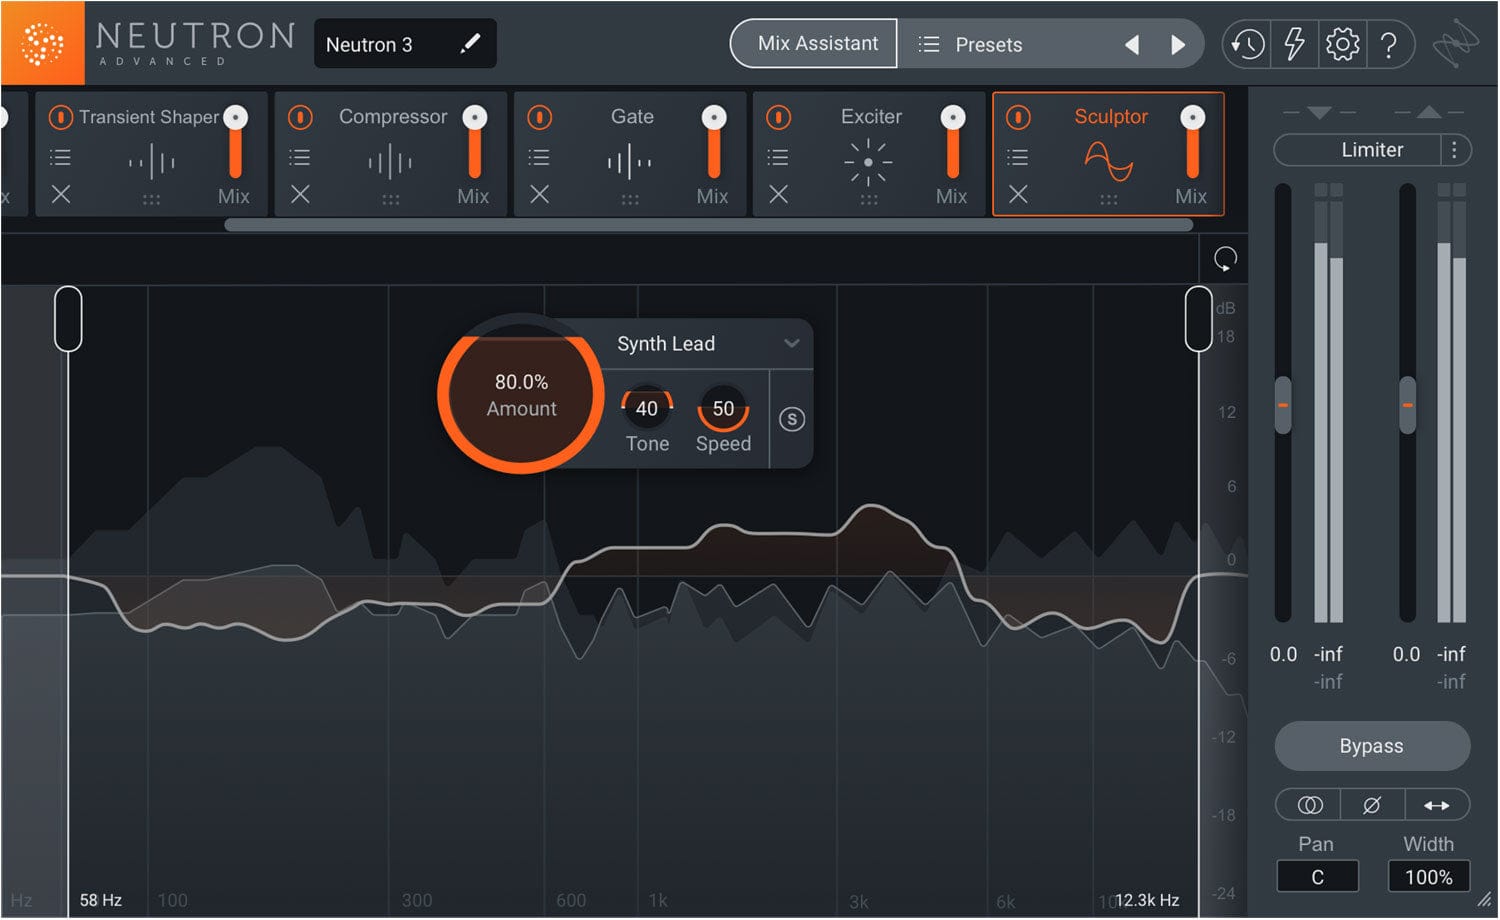Click the Mix Assistant button

coord(816,44)
